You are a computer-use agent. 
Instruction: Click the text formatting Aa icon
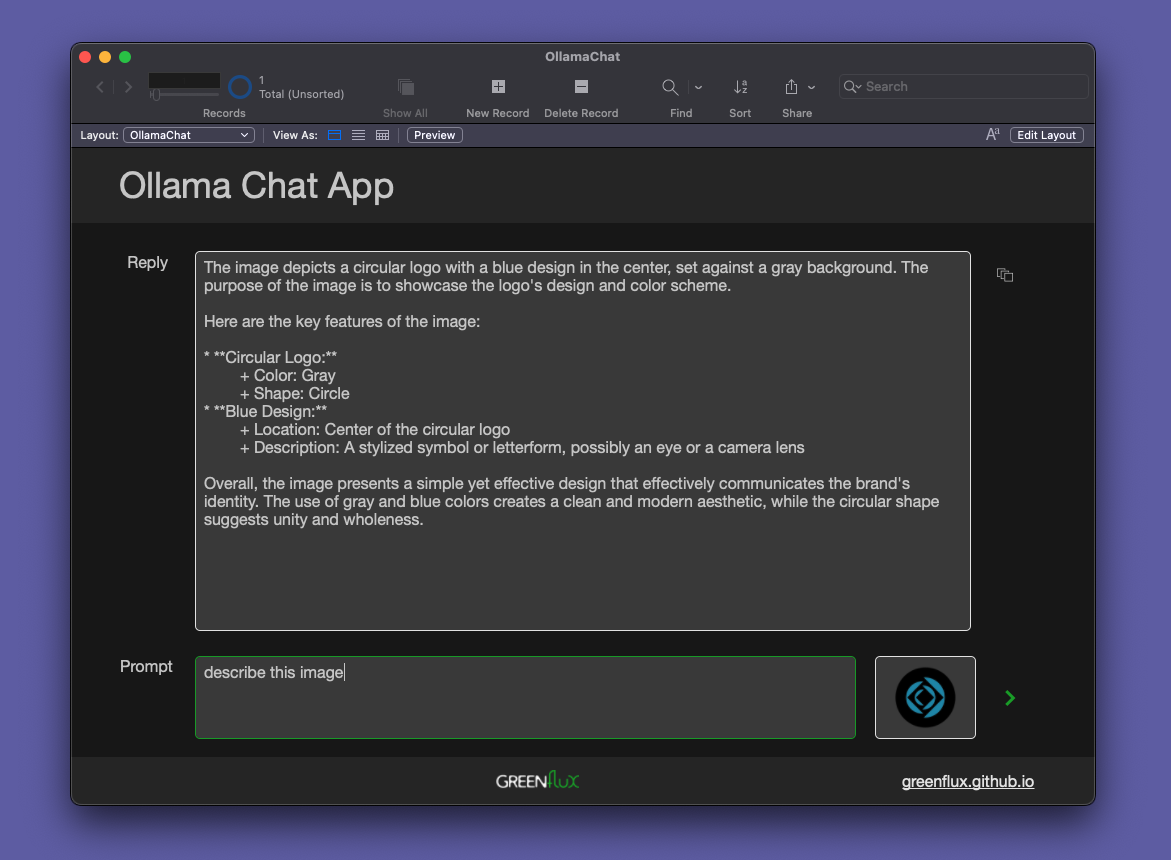tap(992, 135)
